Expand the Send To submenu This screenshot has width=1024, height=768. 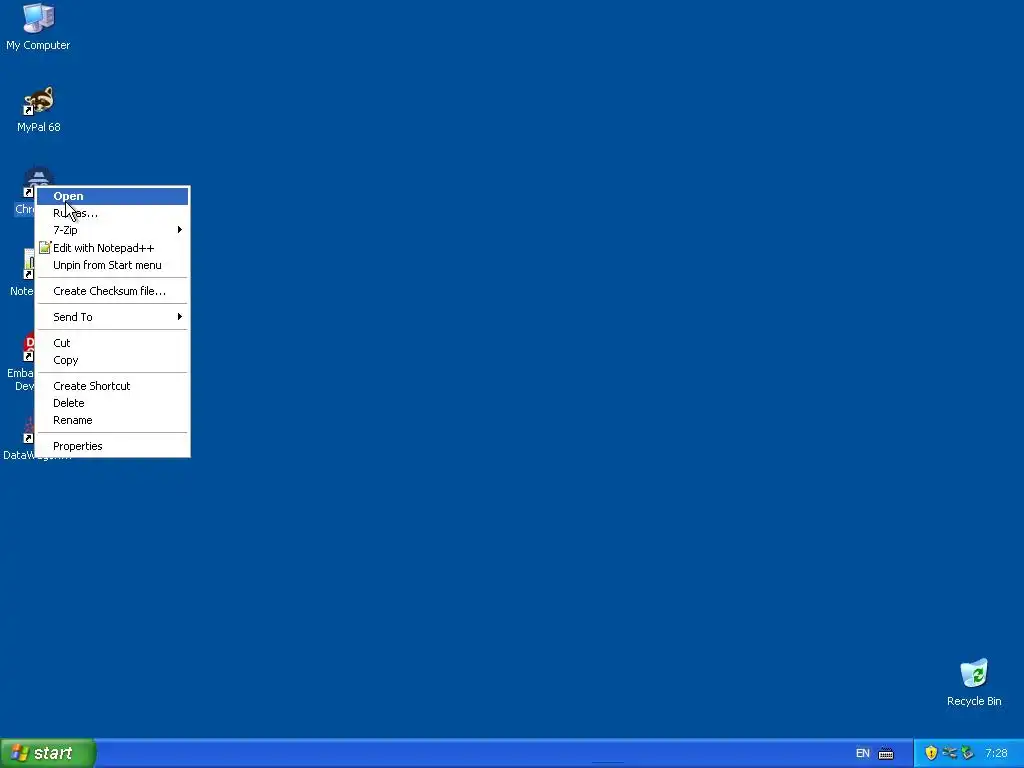(x=112, y=317)
